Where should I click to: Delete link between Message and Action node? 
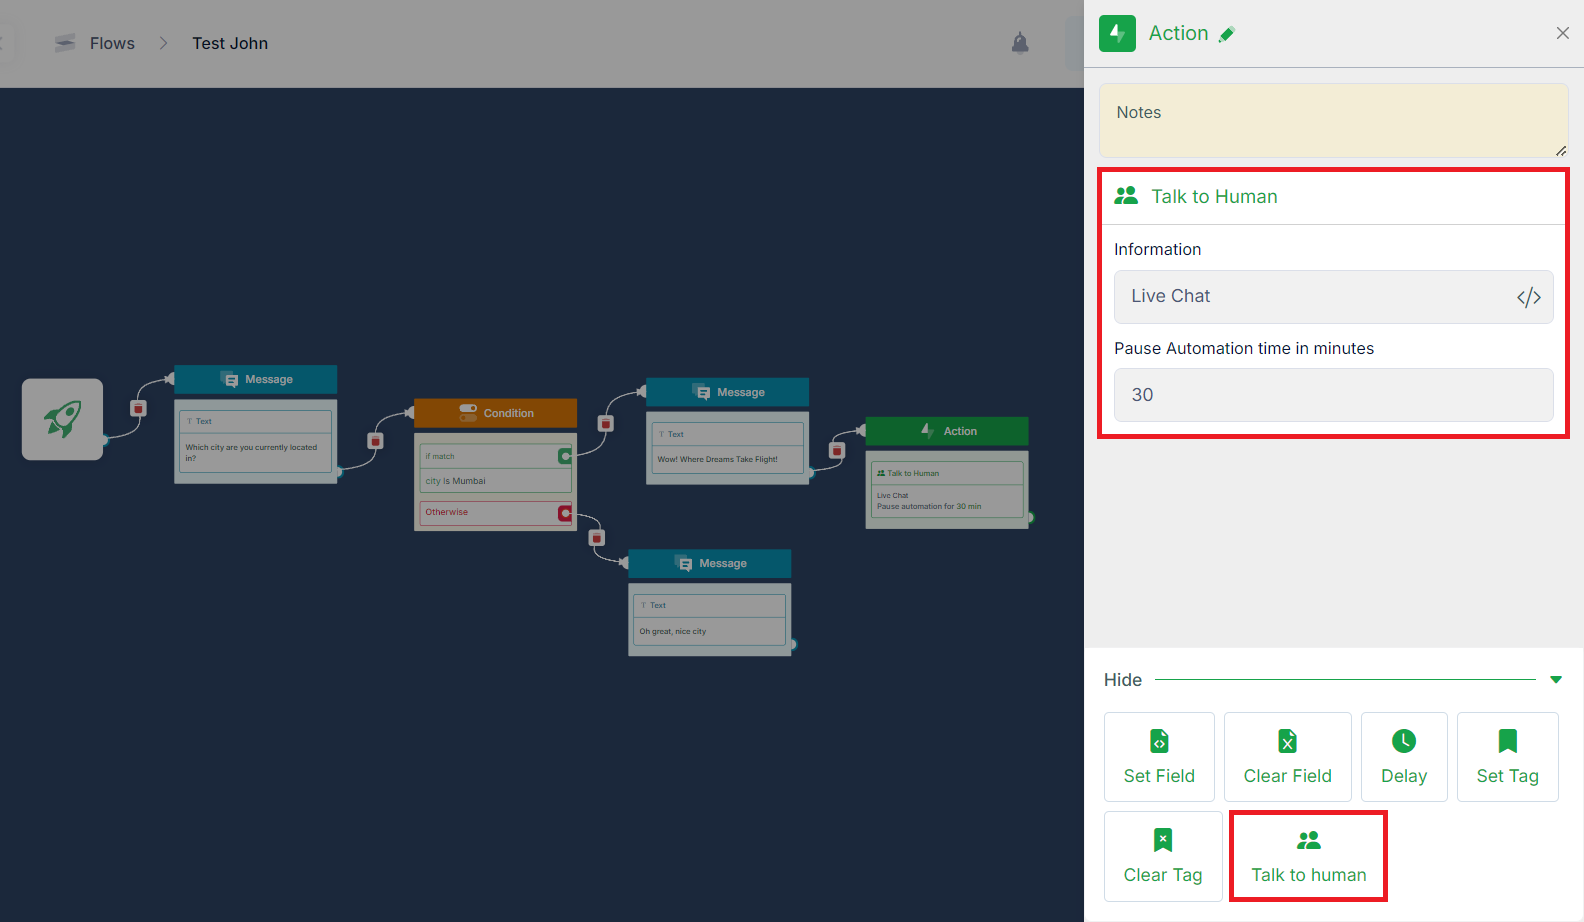pyautogui.click(x=837, y=451)
